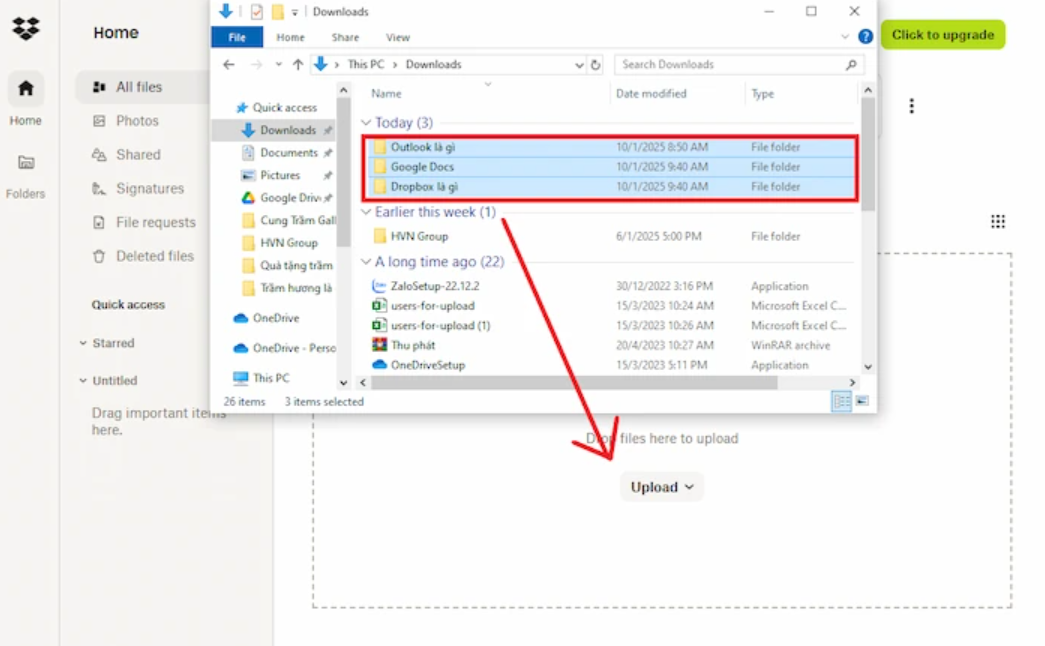The height and width of the screenshot is (646, 1045).
Task: Switch to the View tab in Explorer
Action: pos(398,36)
